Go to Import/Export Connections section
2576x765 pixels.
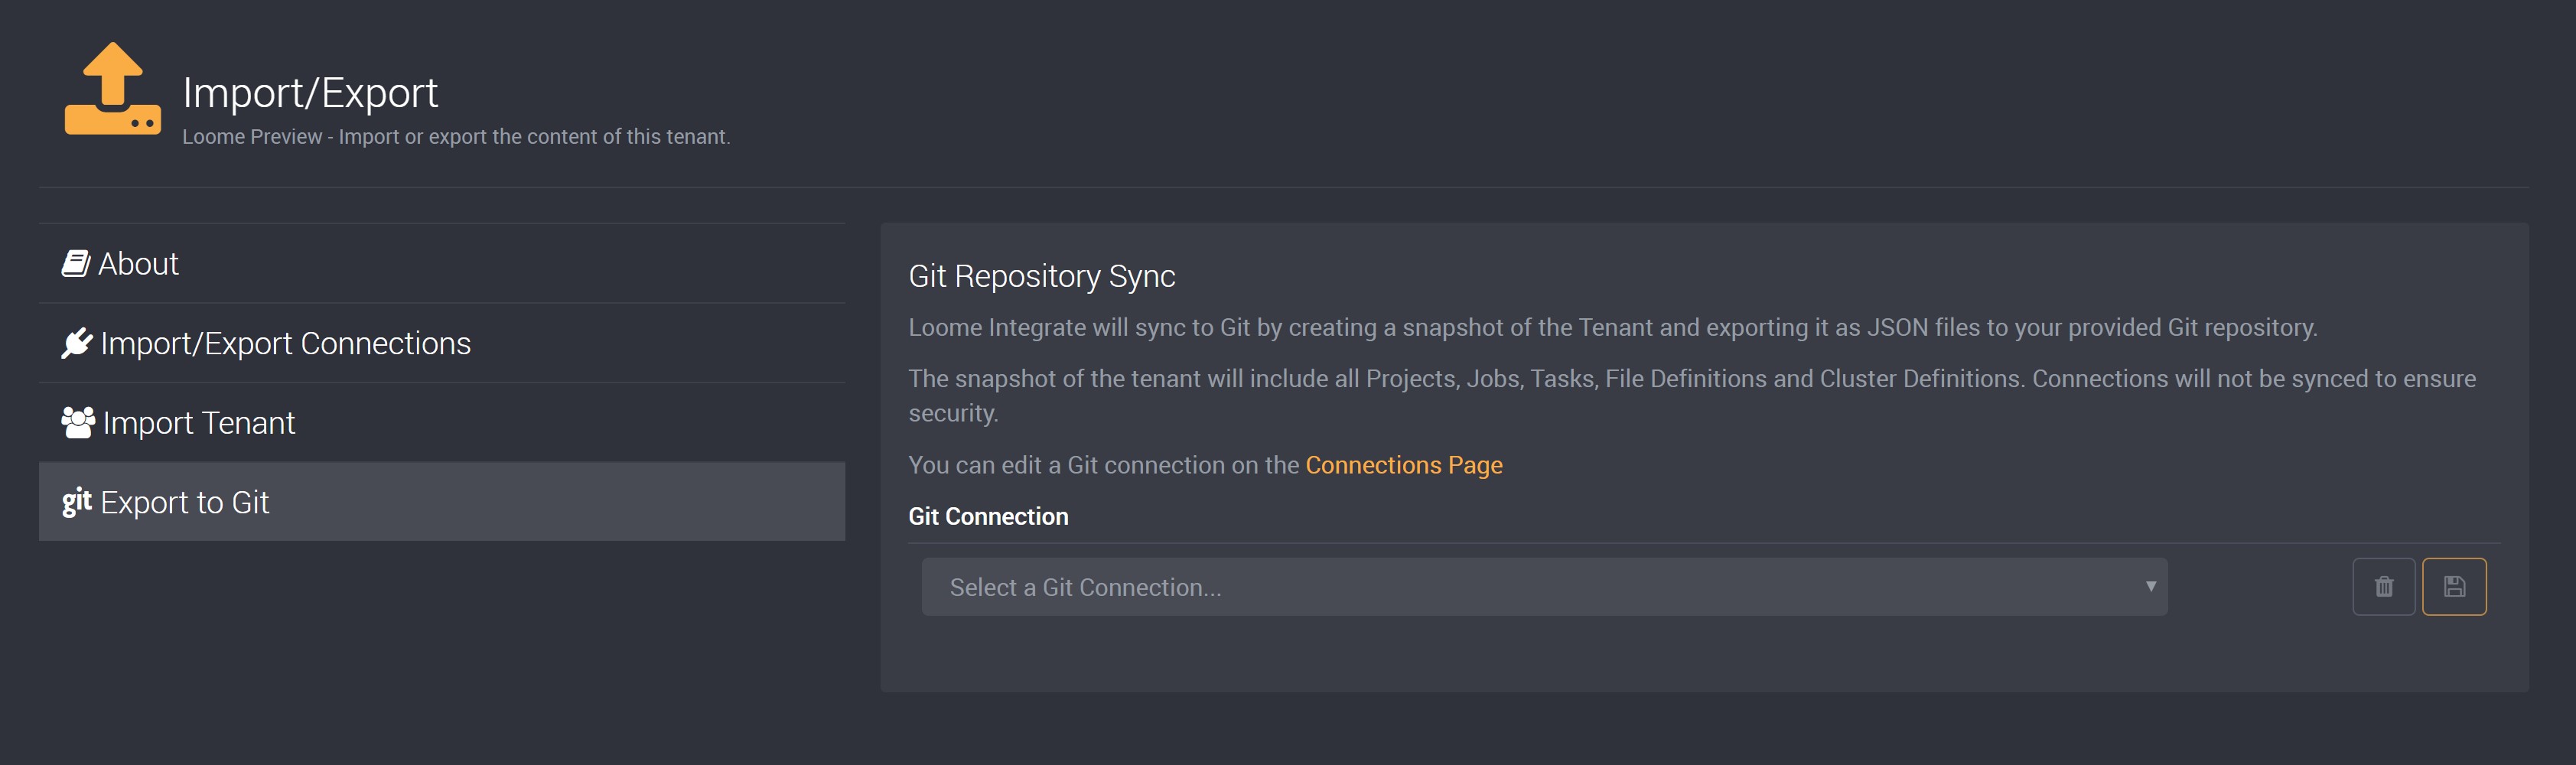tap(442, 343)
